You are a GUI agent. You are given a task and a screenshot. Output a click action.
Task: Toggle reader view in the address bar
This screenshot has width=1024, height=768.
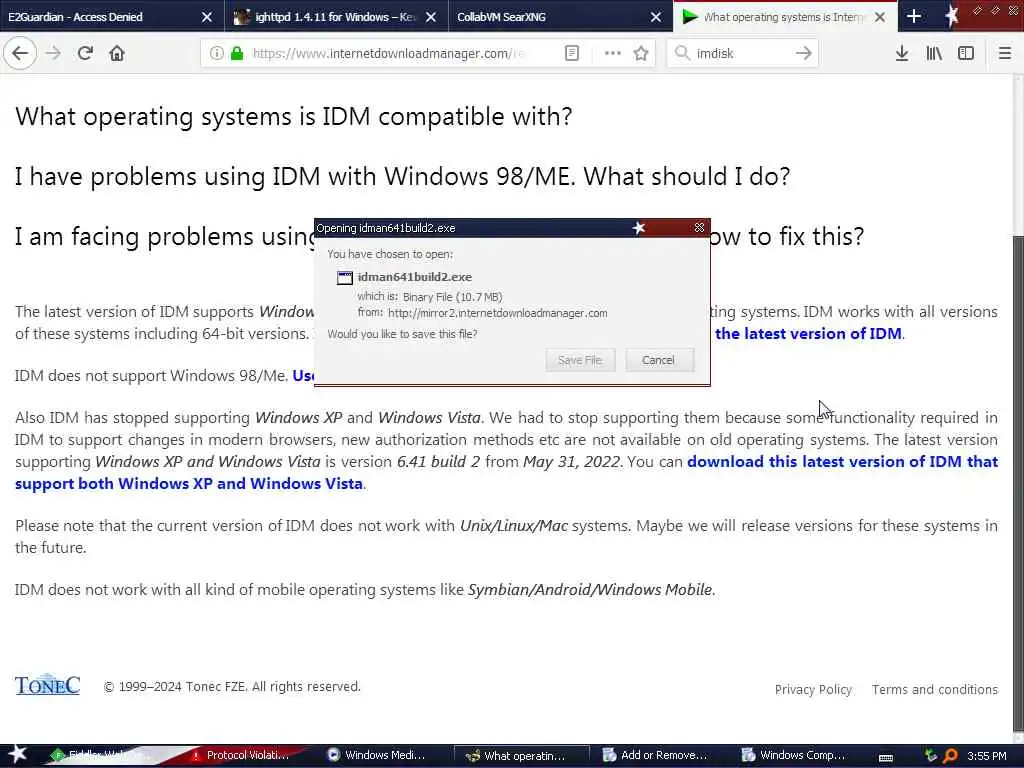571,54
